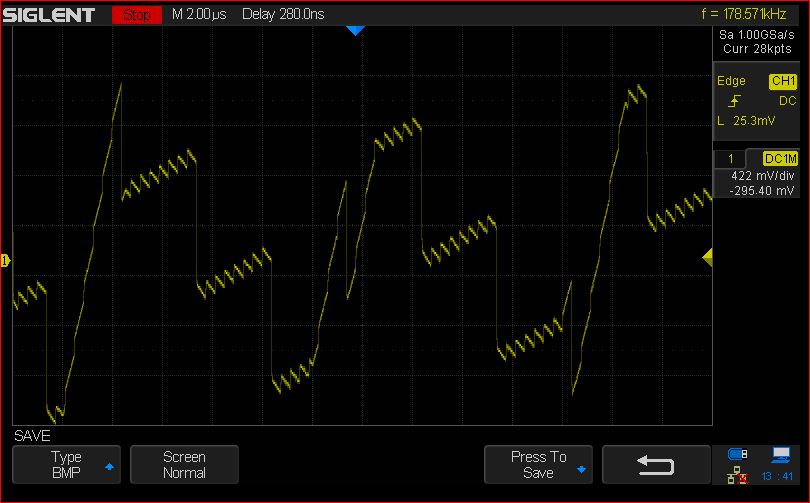Click the Edge trigger type label

[731, 81]
